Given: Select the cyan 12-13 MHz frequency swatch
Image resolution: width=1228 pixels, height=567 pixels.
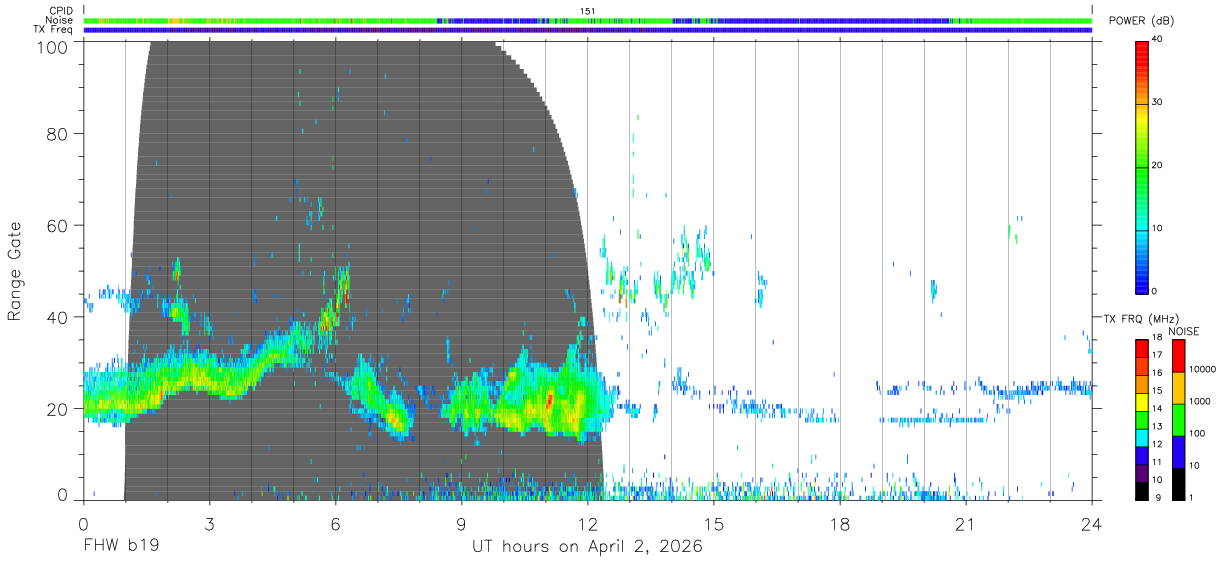Looking at the screenshot, I should [1142, 438].
